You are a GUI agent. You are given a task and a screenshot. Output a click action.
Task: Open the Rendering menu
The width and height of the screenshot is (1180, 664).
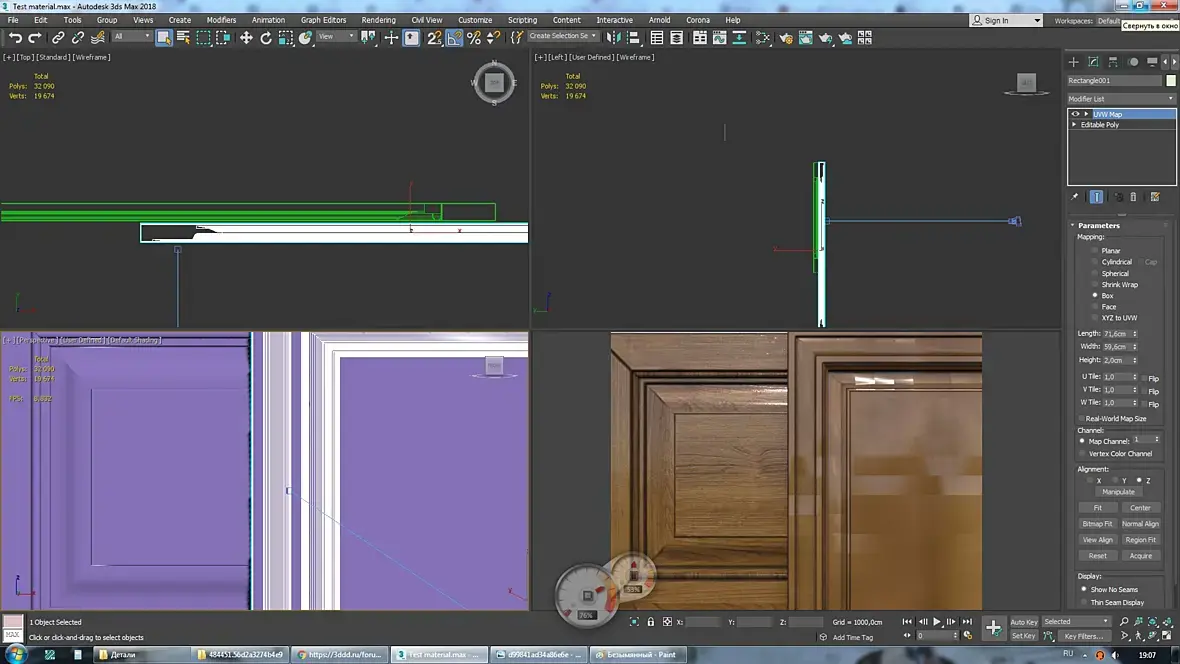[378, 20]
